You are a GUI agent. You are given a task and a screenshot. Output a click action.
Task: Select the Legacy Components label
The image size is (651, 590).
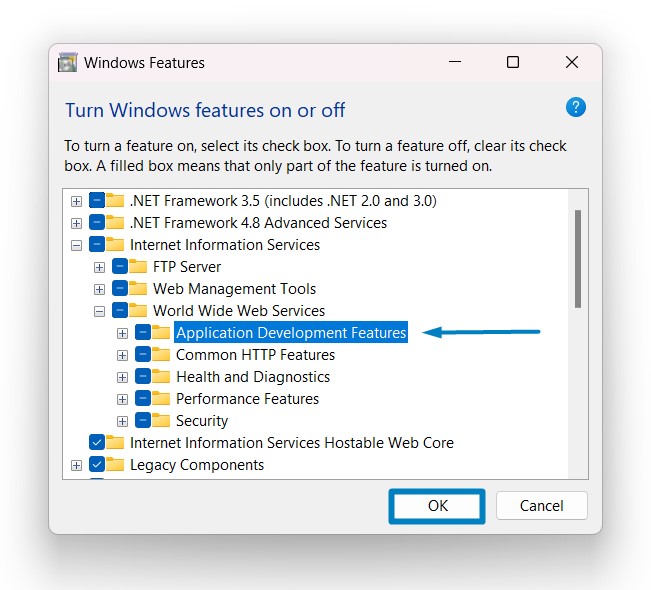[x=197, y=465]
